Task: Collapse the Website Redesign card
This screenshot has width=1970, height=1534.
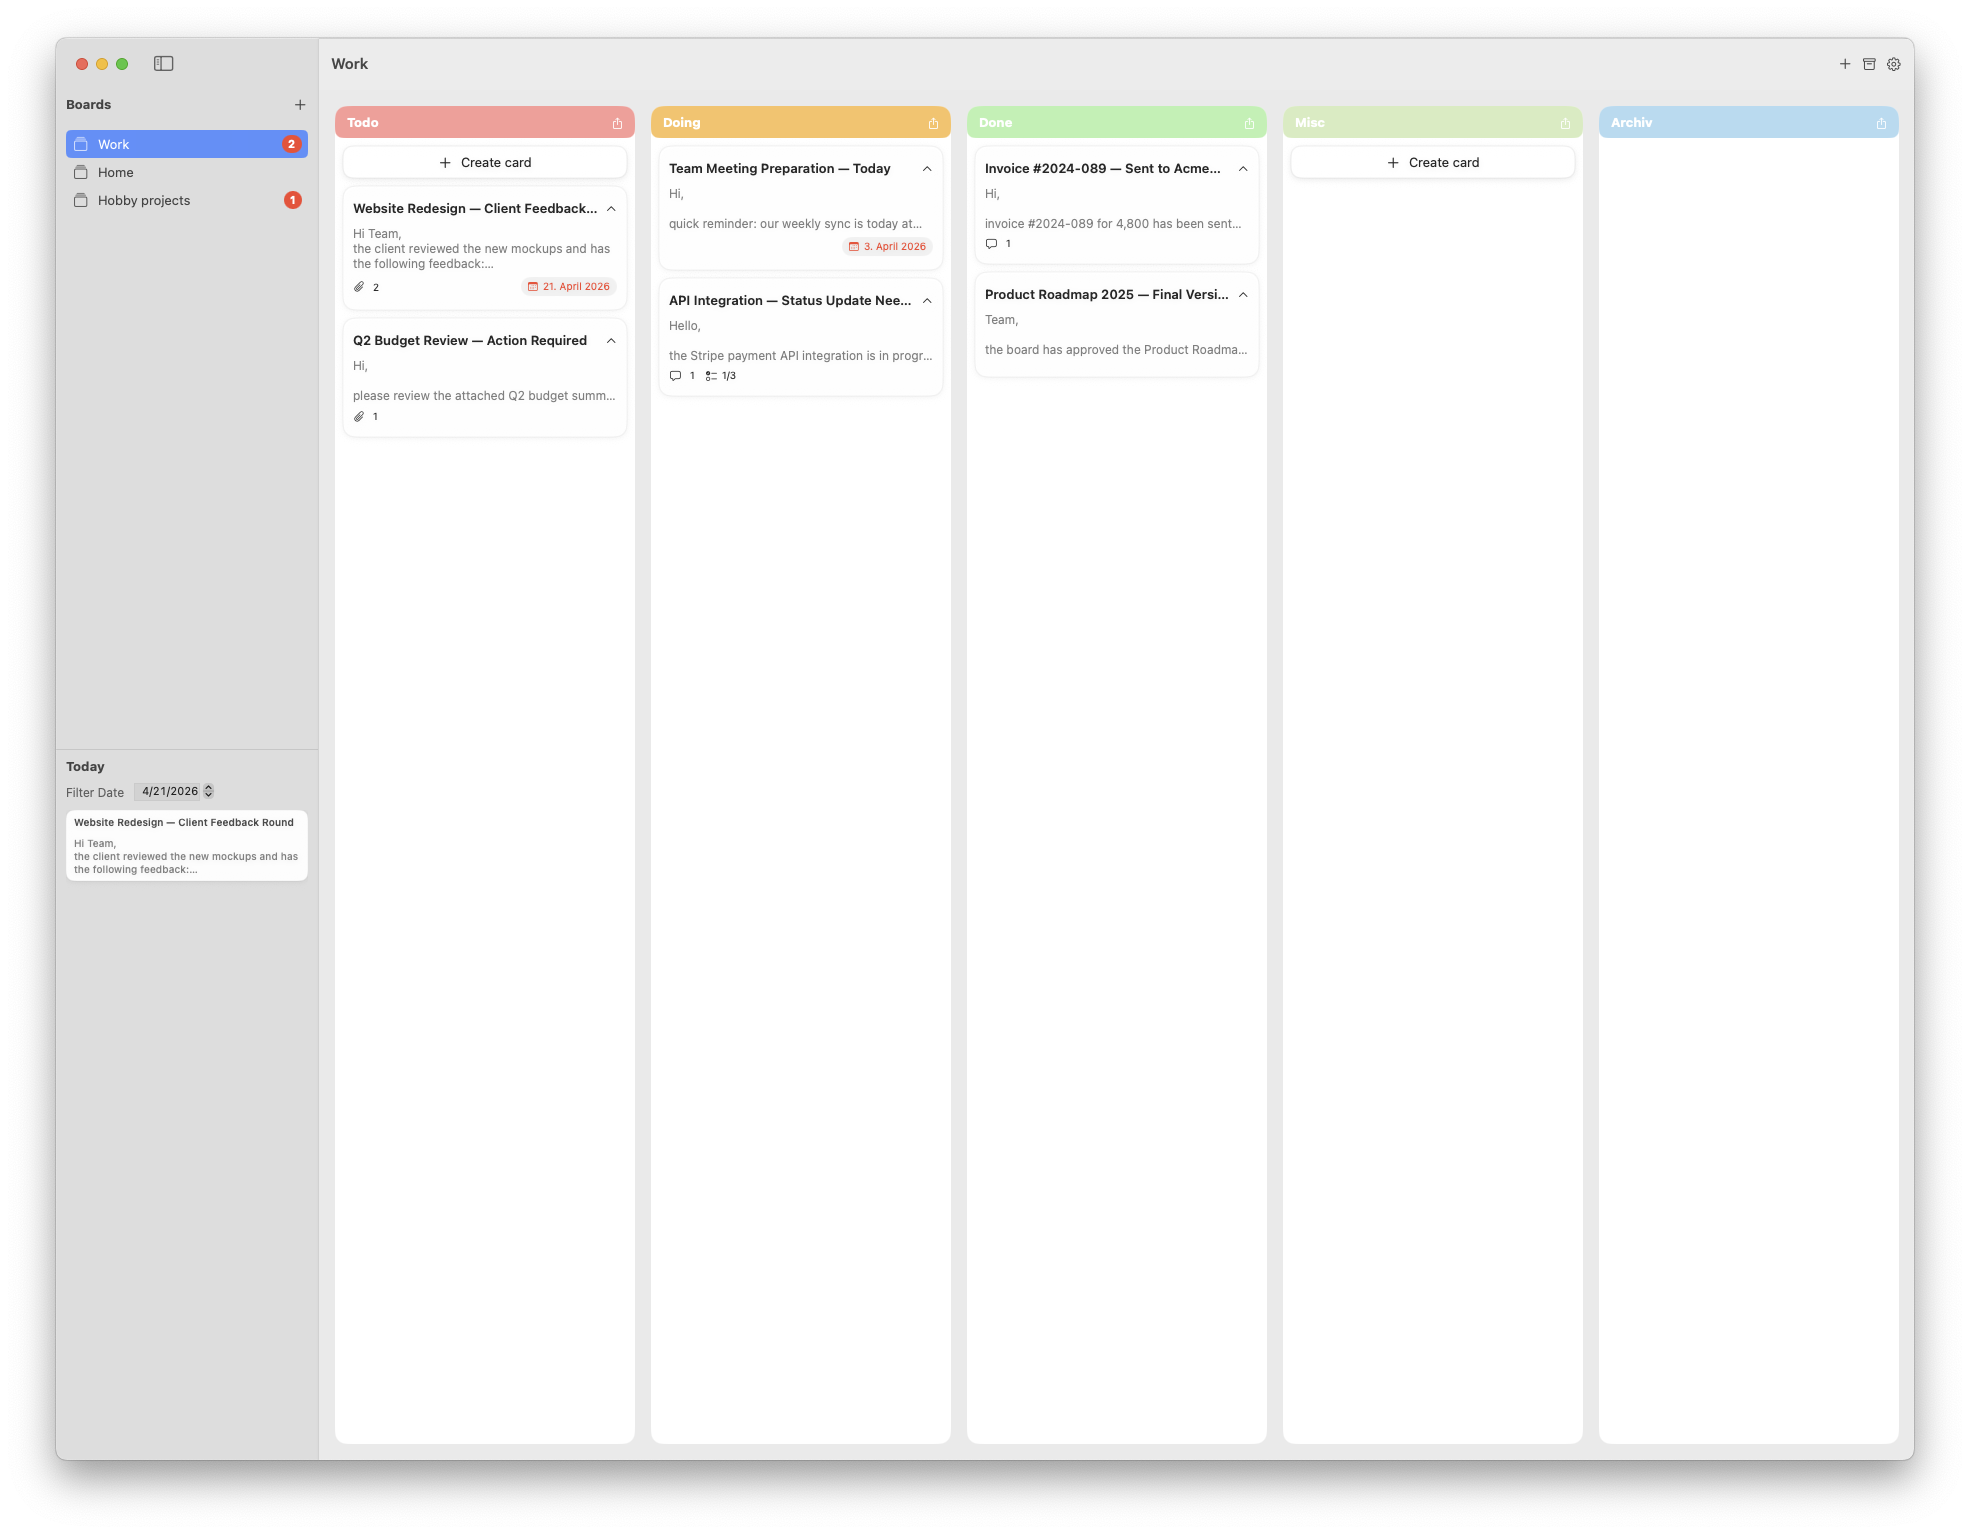Action: [611, 209]
